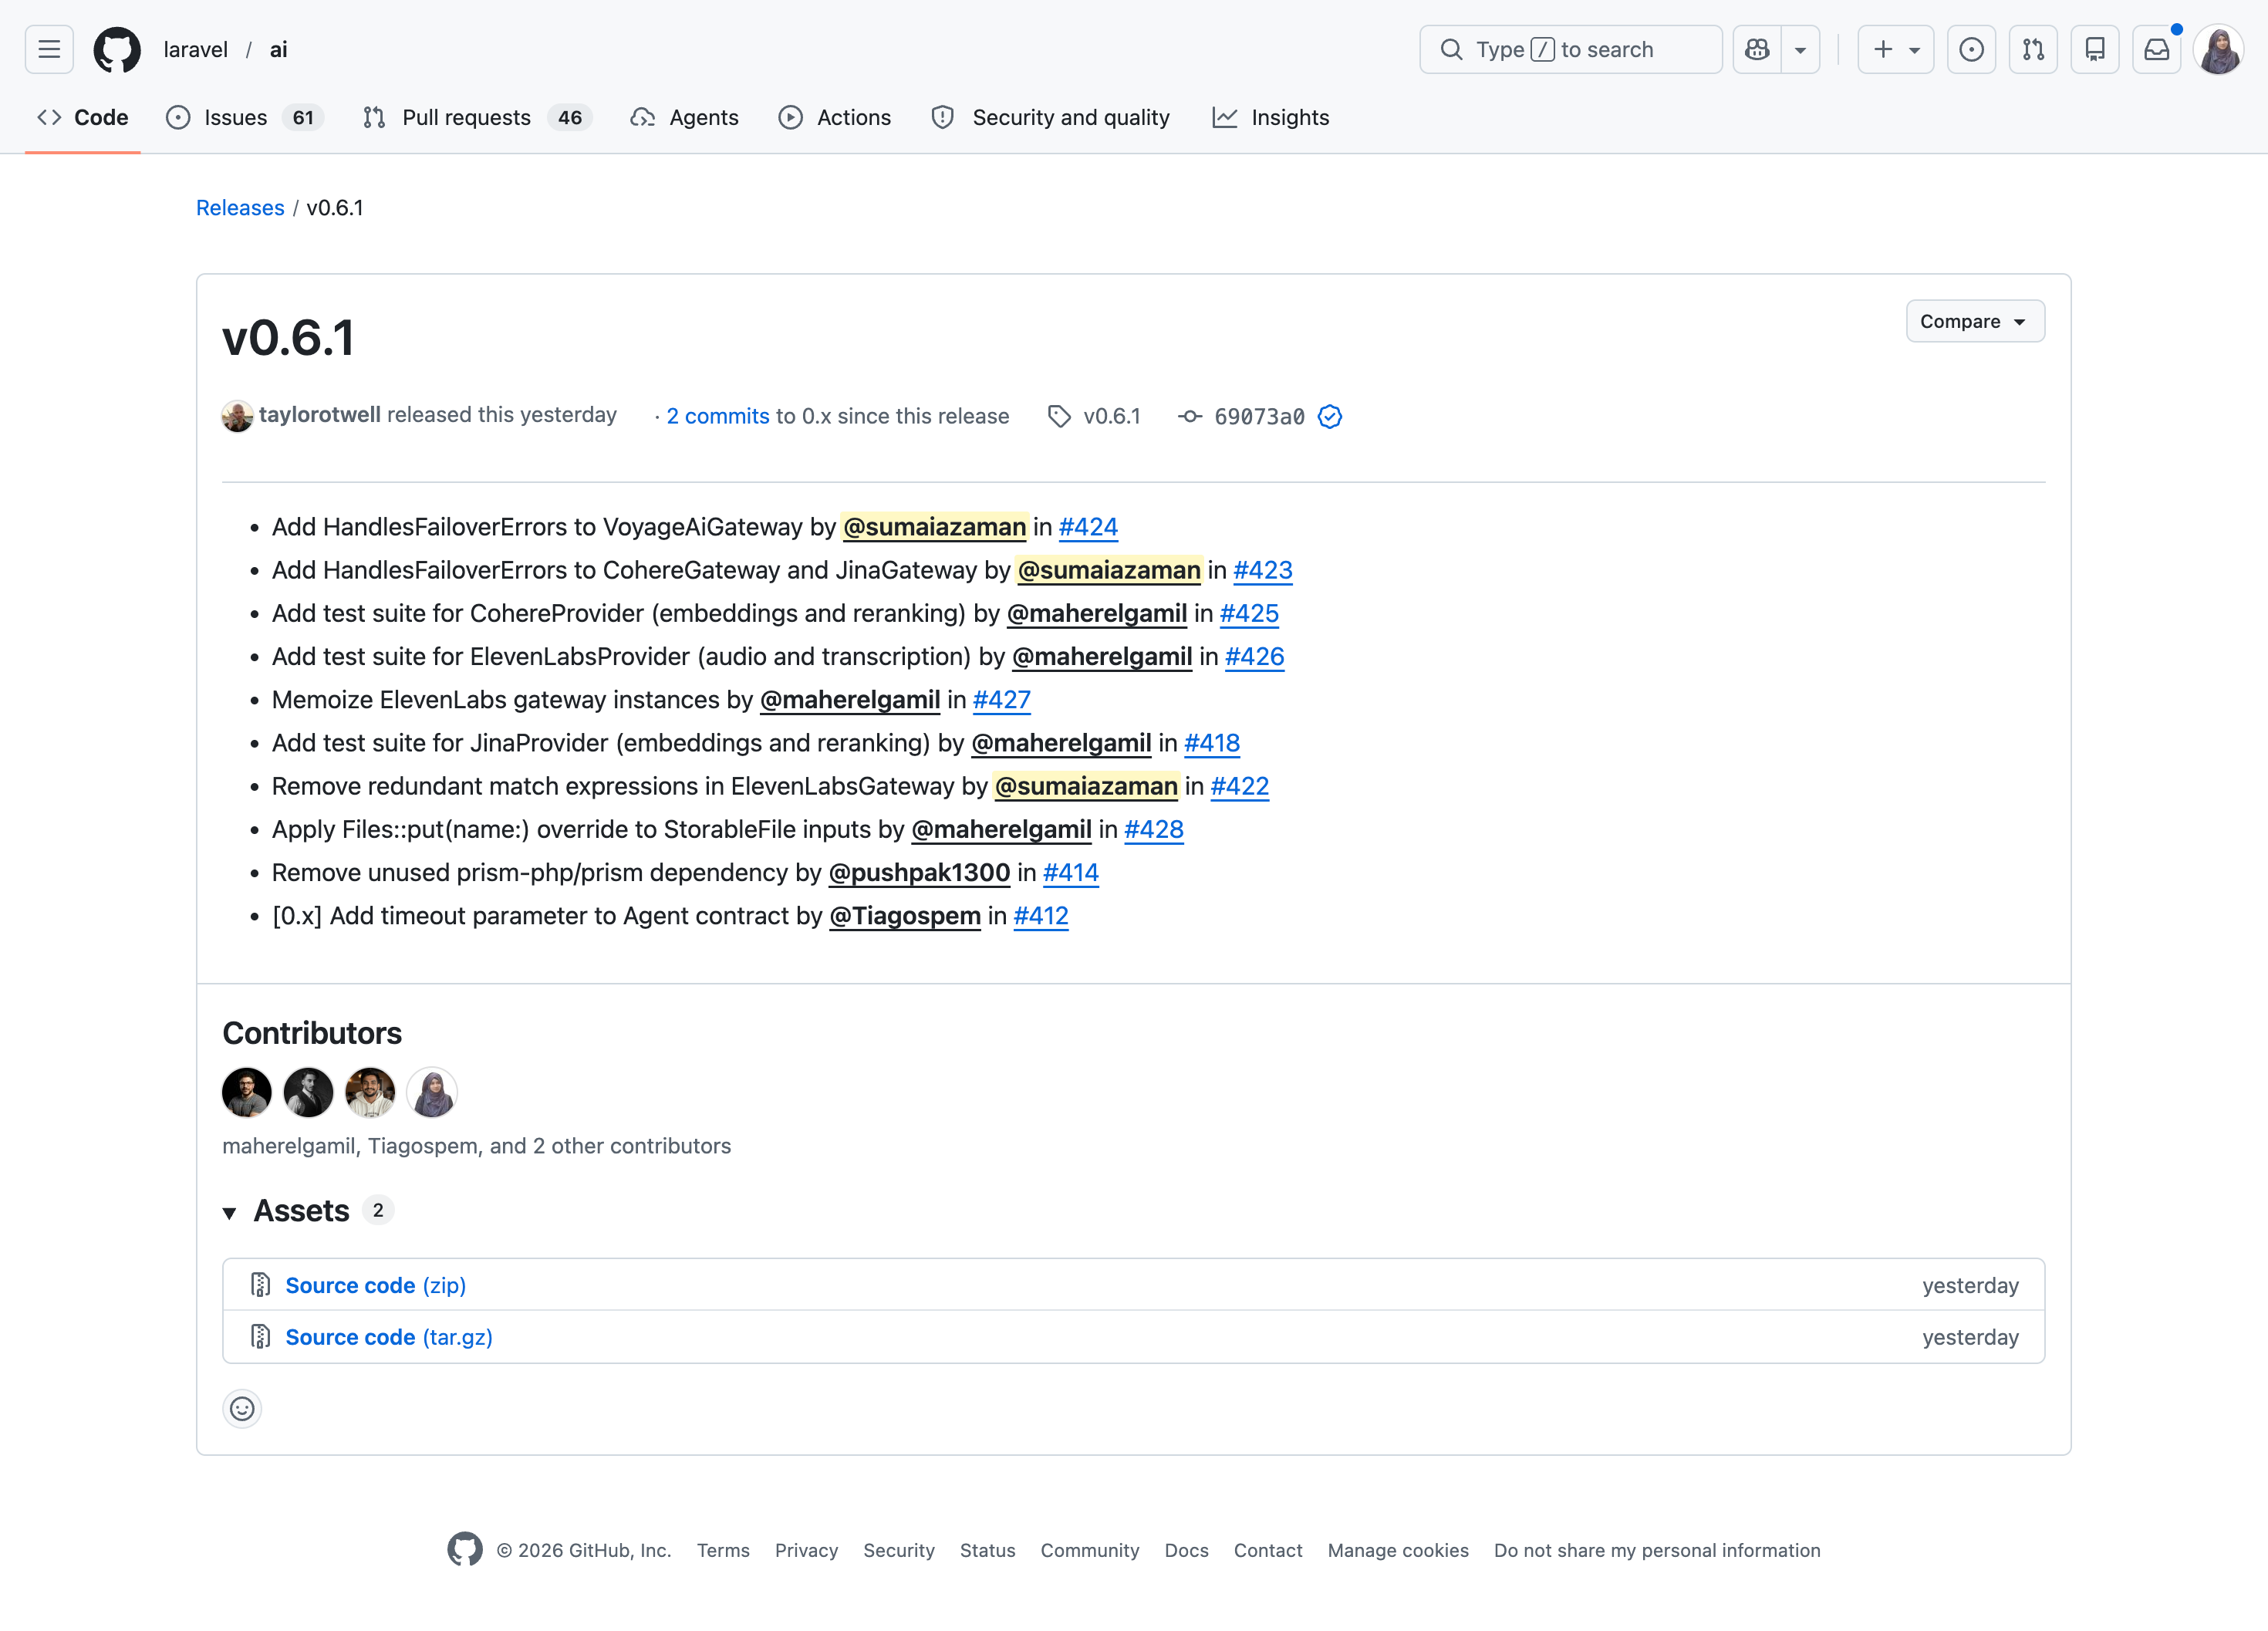The height and width of the screenshot is (1631, 2268).
Task: Open pull request #422
Action: (1239, 786)
